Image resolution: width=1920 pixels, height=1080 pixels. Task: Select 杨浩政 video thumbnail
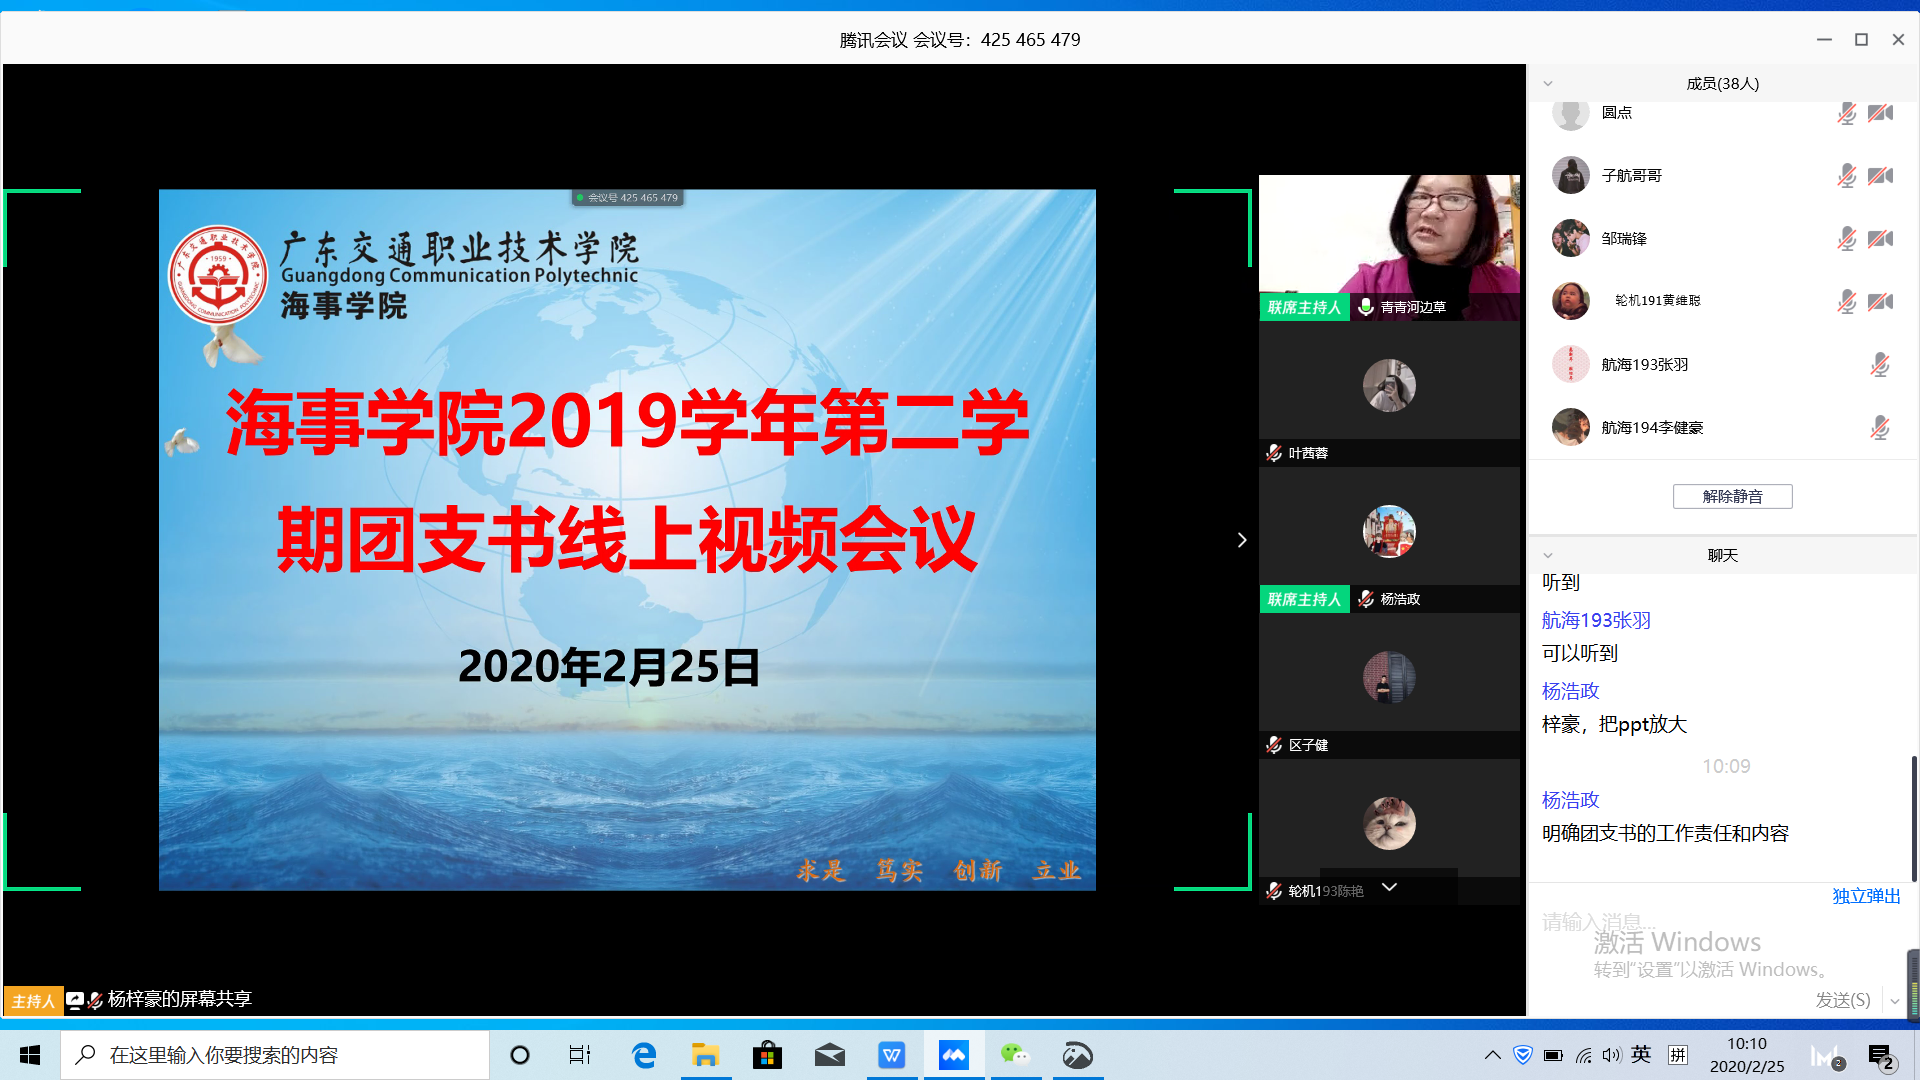[1389, 540]
